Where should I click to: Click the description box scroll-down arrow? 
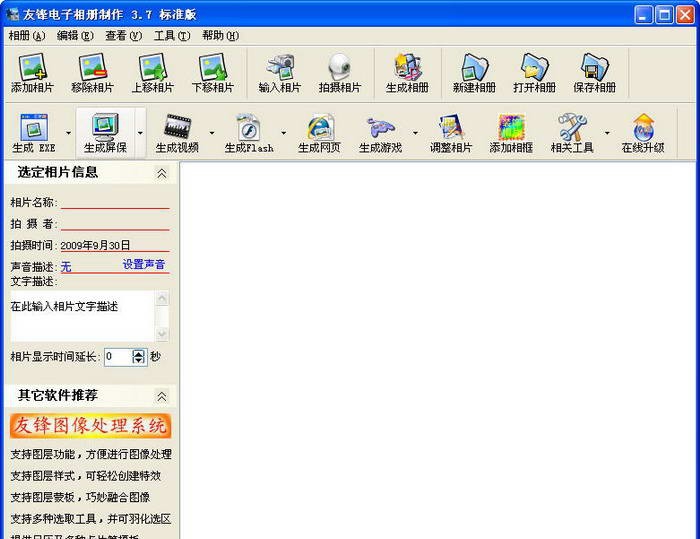coord(162,334)
